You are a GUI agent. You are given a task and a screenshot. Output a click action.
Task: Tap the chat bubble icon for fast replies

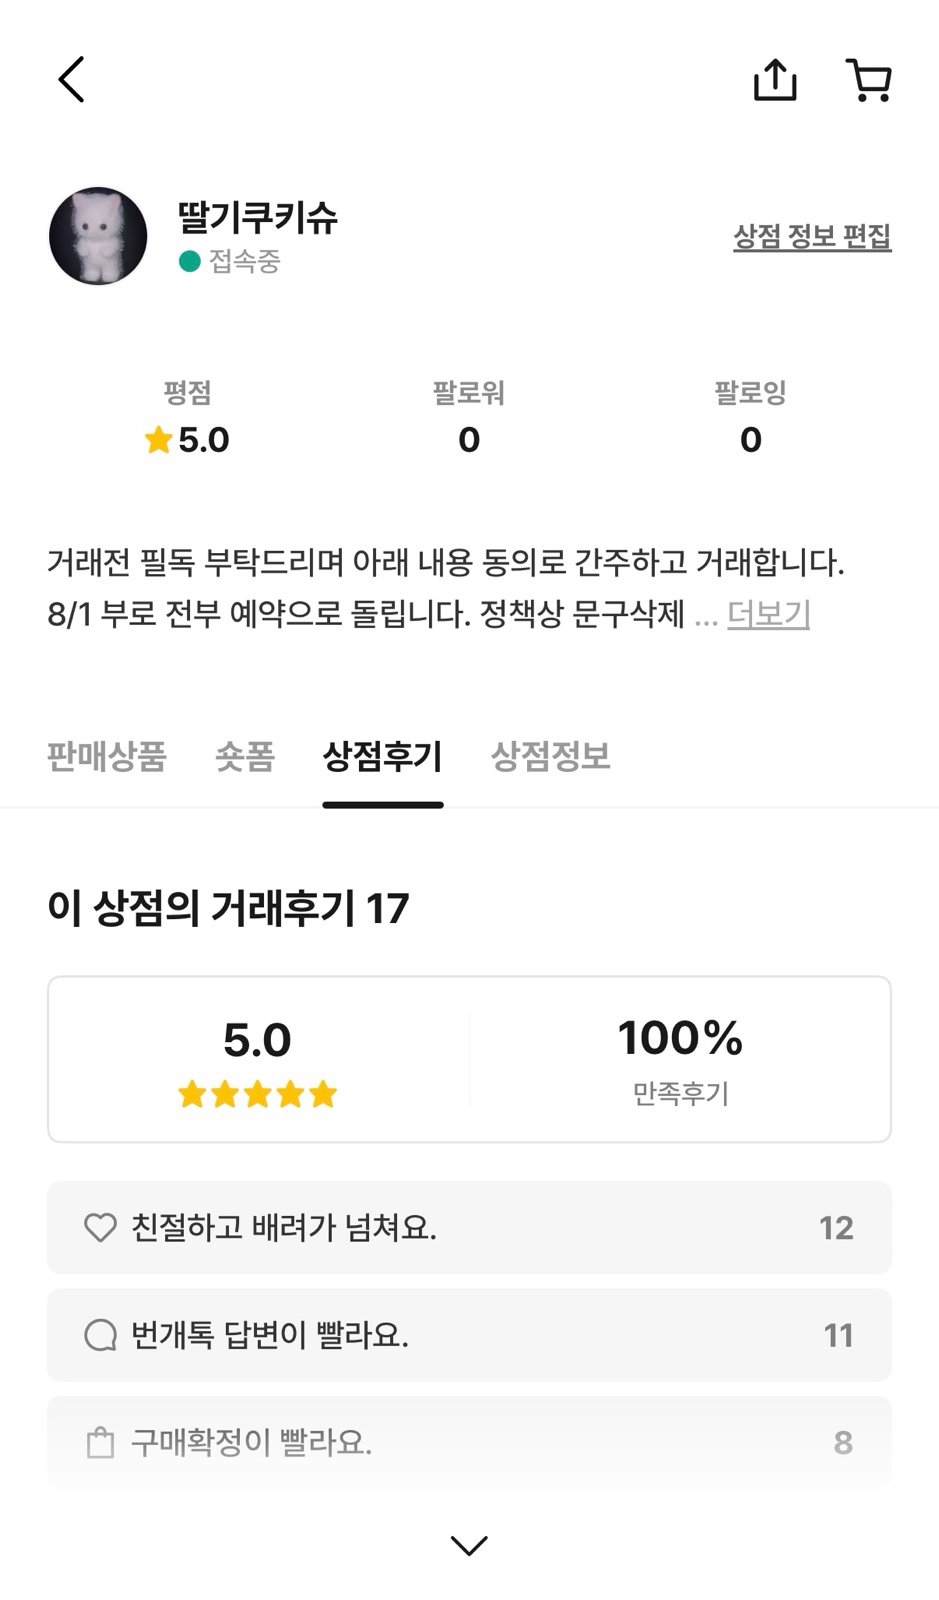coord(100,1335)
